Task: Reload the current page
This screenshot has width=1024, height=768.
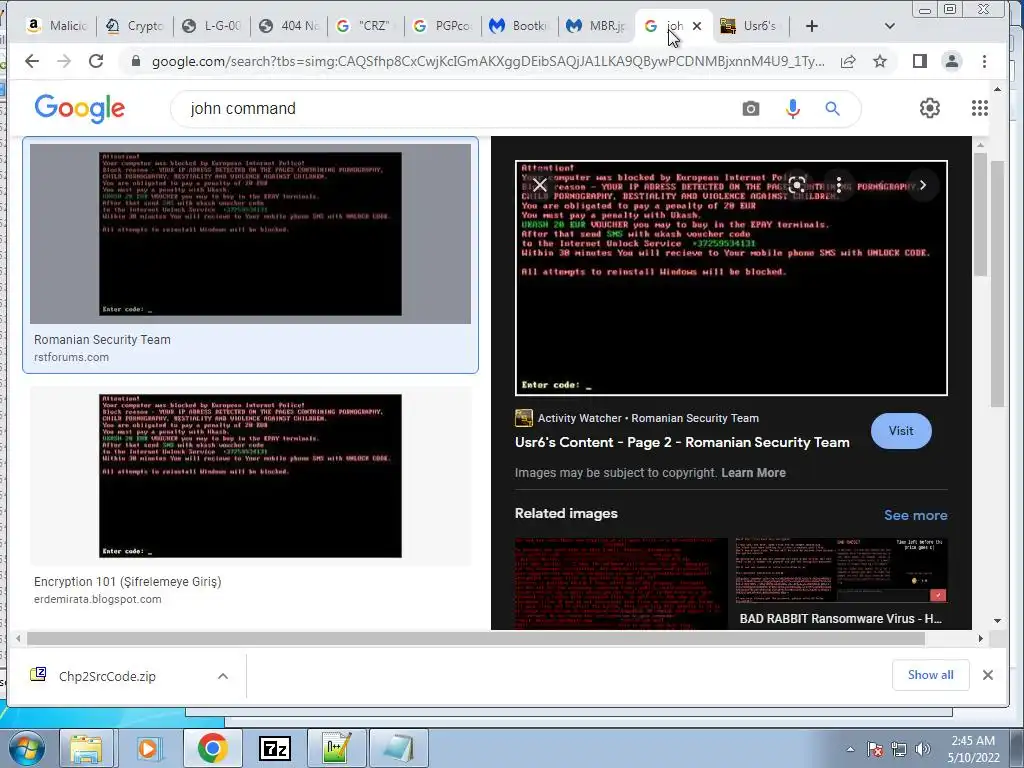Action: click(96, 61)
